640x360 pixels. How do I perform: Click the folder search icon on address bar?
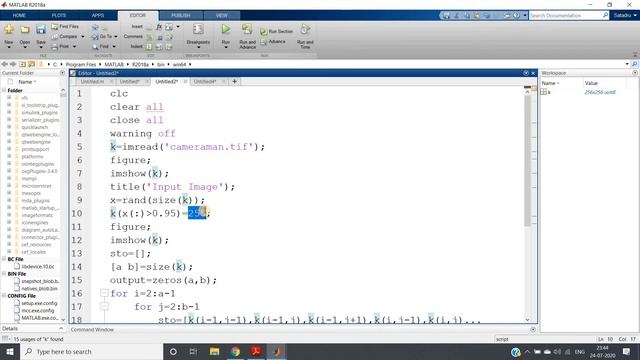[x=634, y=64]
